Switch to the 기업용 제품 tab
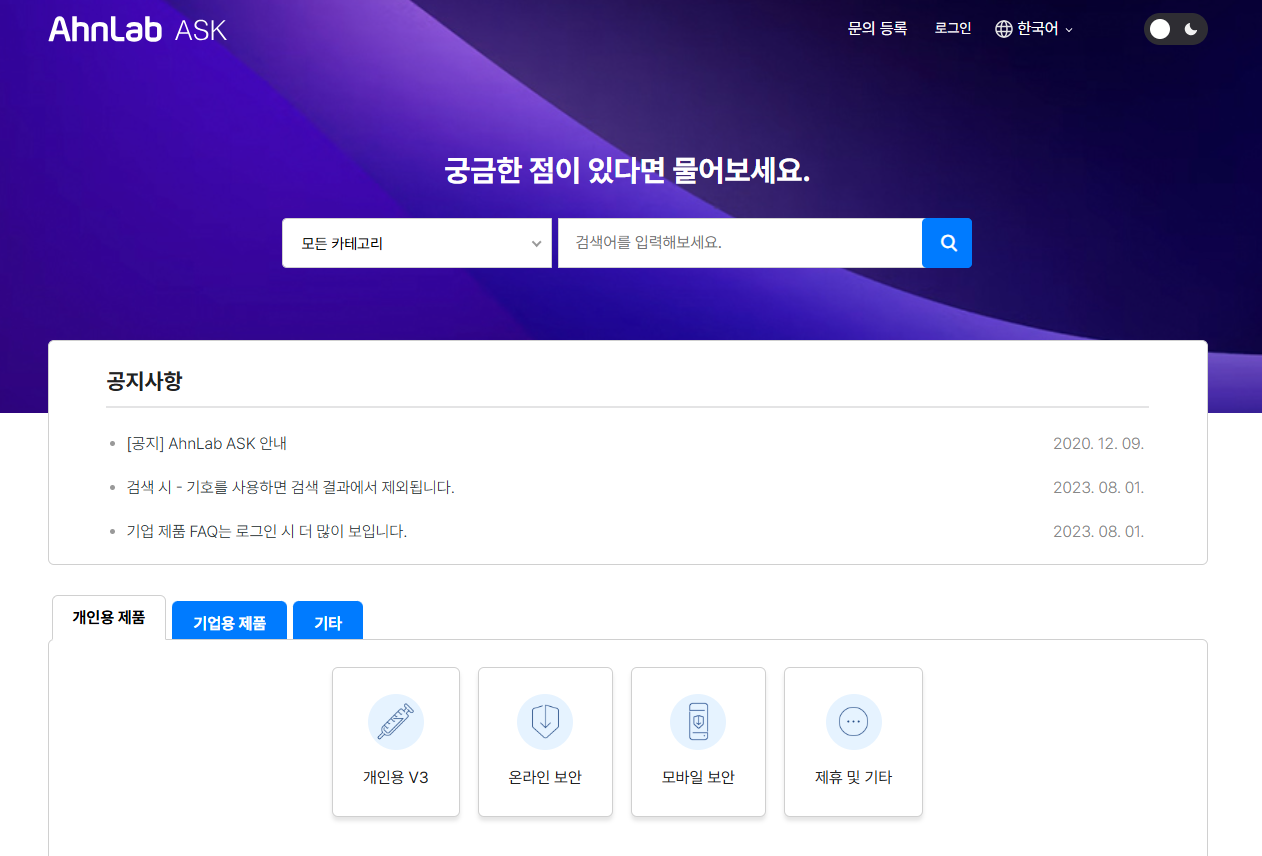 point(229,621)
